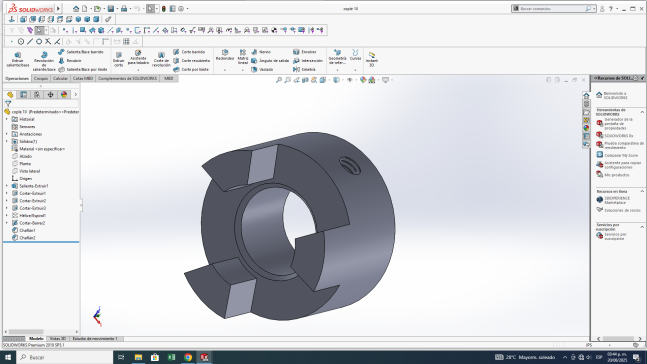Expand the Sólidos(1) tree node
This screenshot has height=364, width=647.
pos(7,142)
